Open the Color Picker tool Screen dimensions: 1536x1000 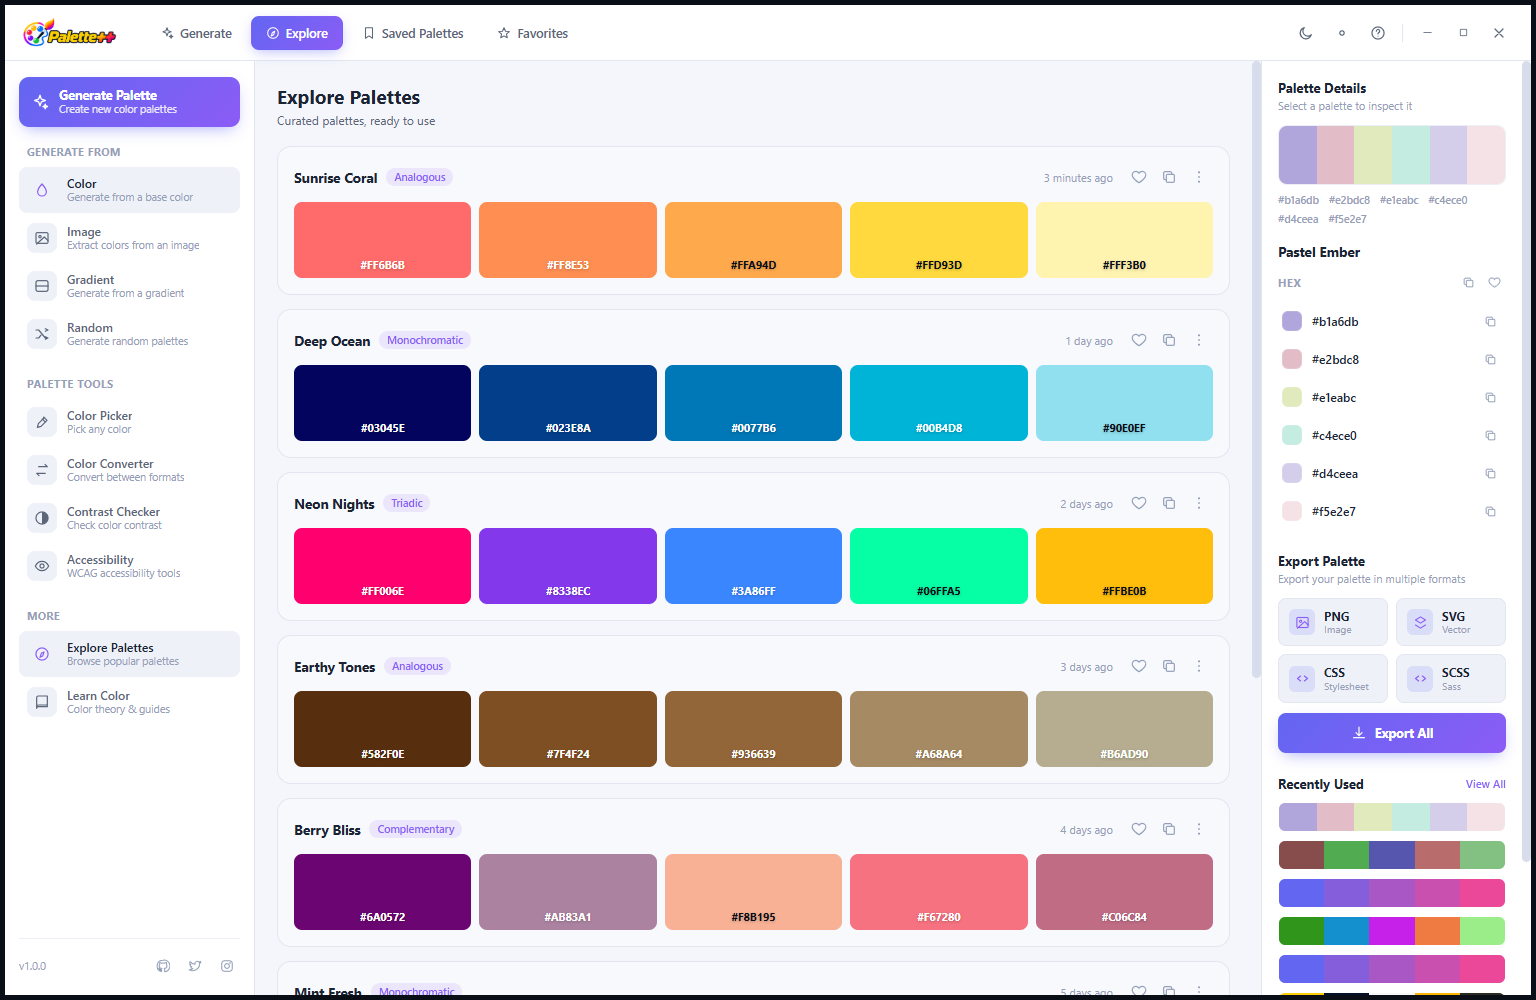pos(129,422)
